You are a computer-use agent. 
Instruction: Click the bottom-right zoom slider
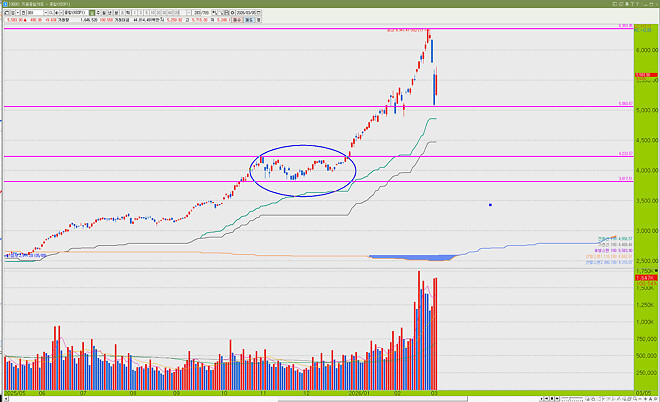coord(572,399)
